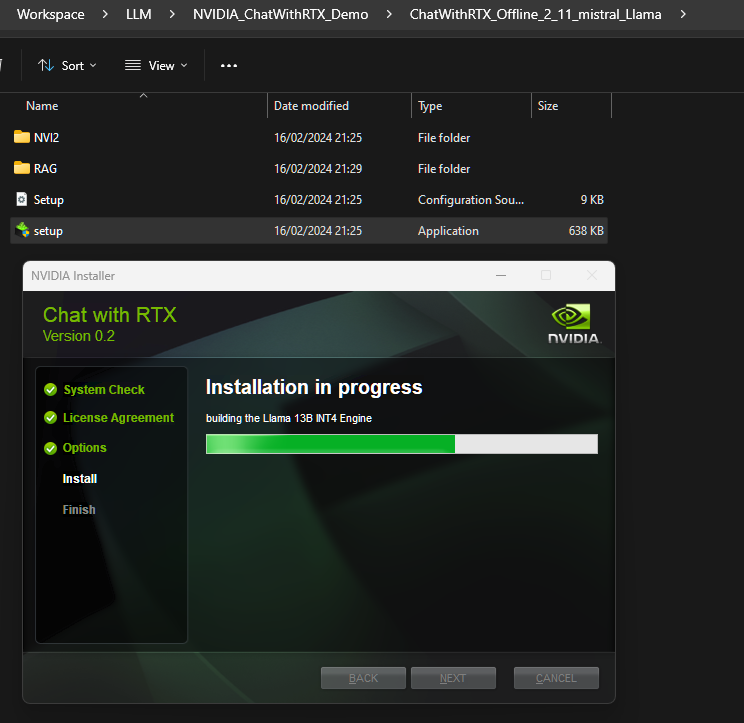Click the Options green checkmark

pos(50,448)
